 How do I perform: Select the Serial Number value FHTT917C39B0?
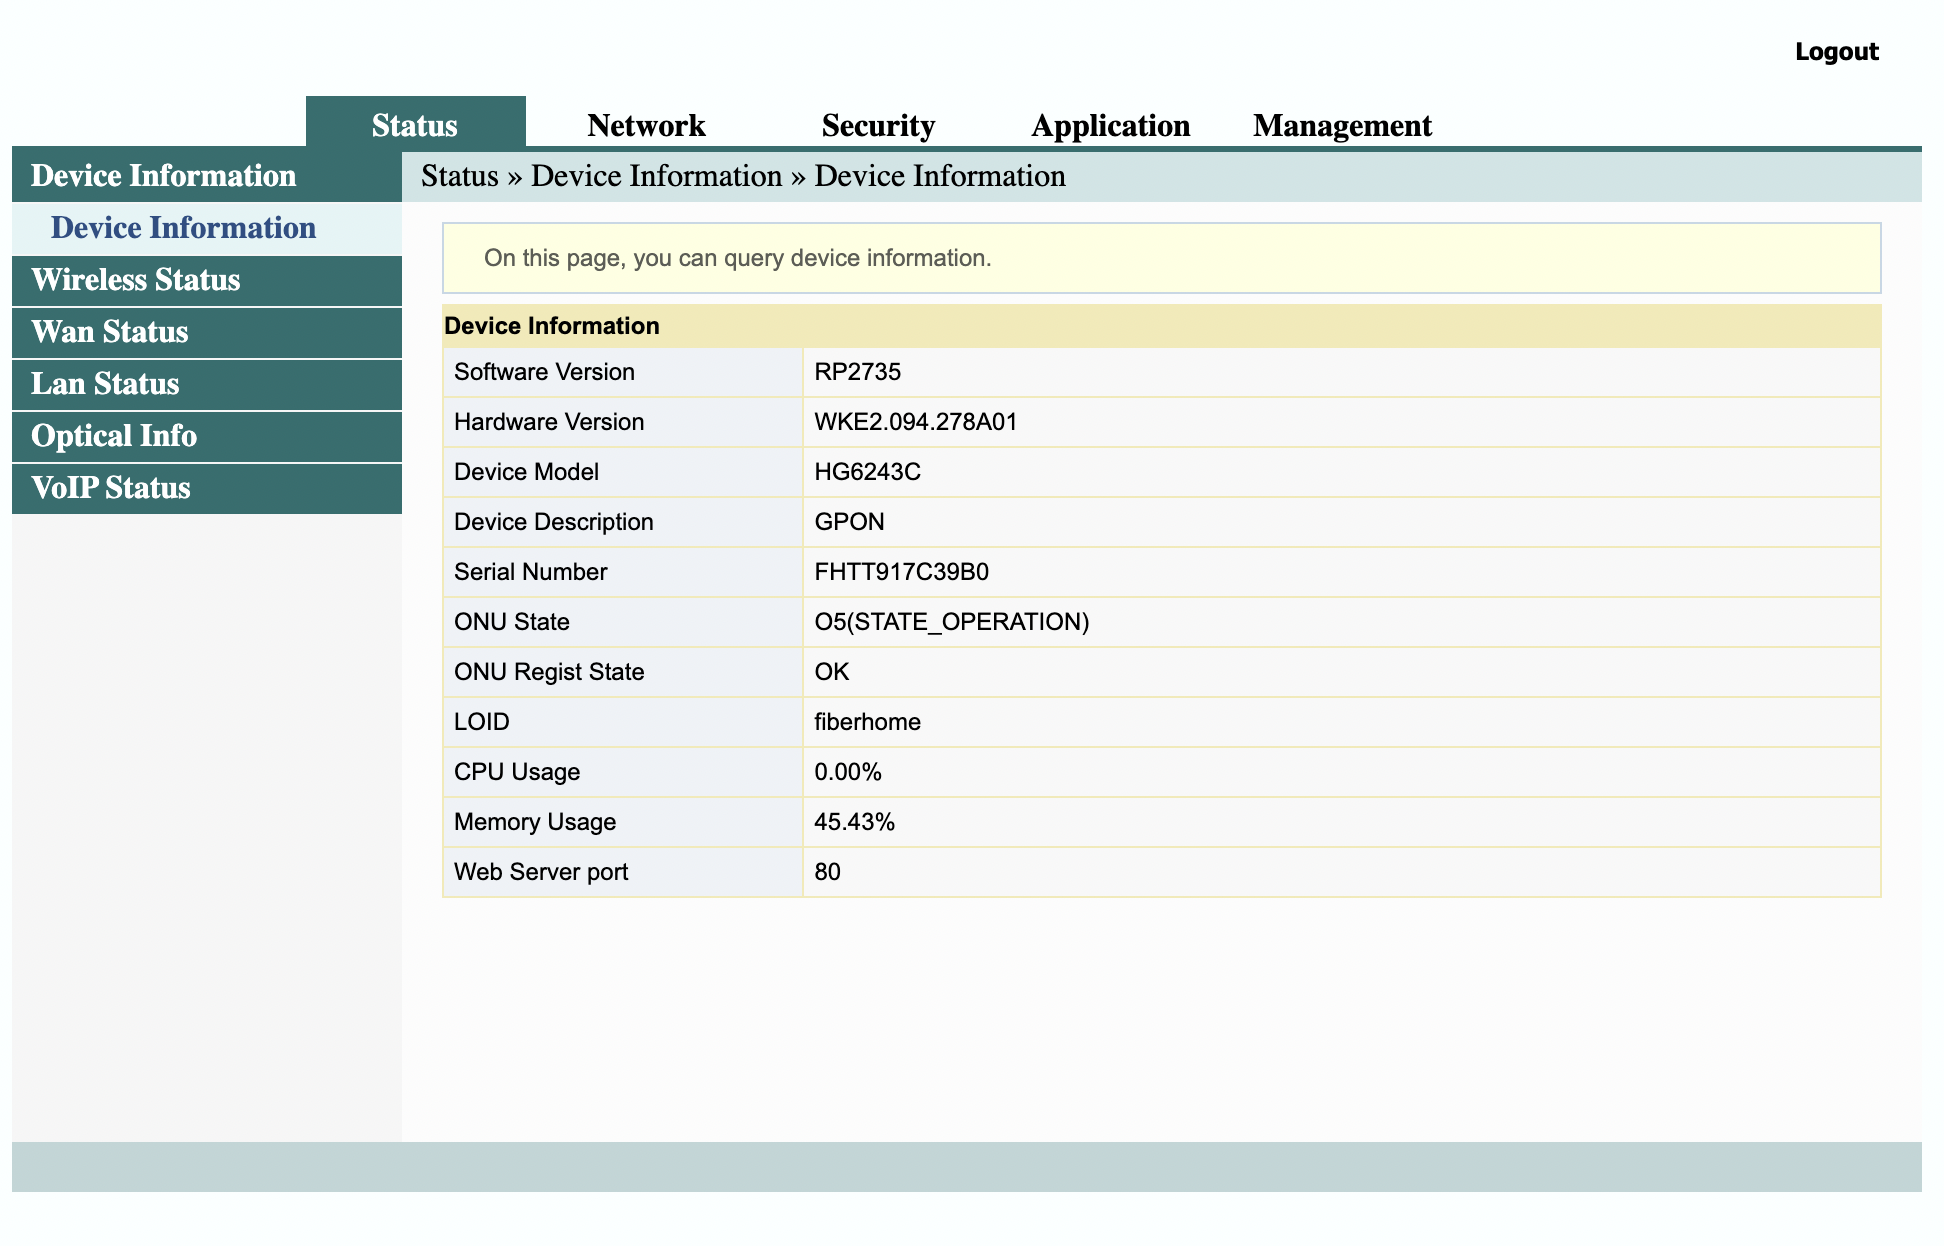[900, 572]
